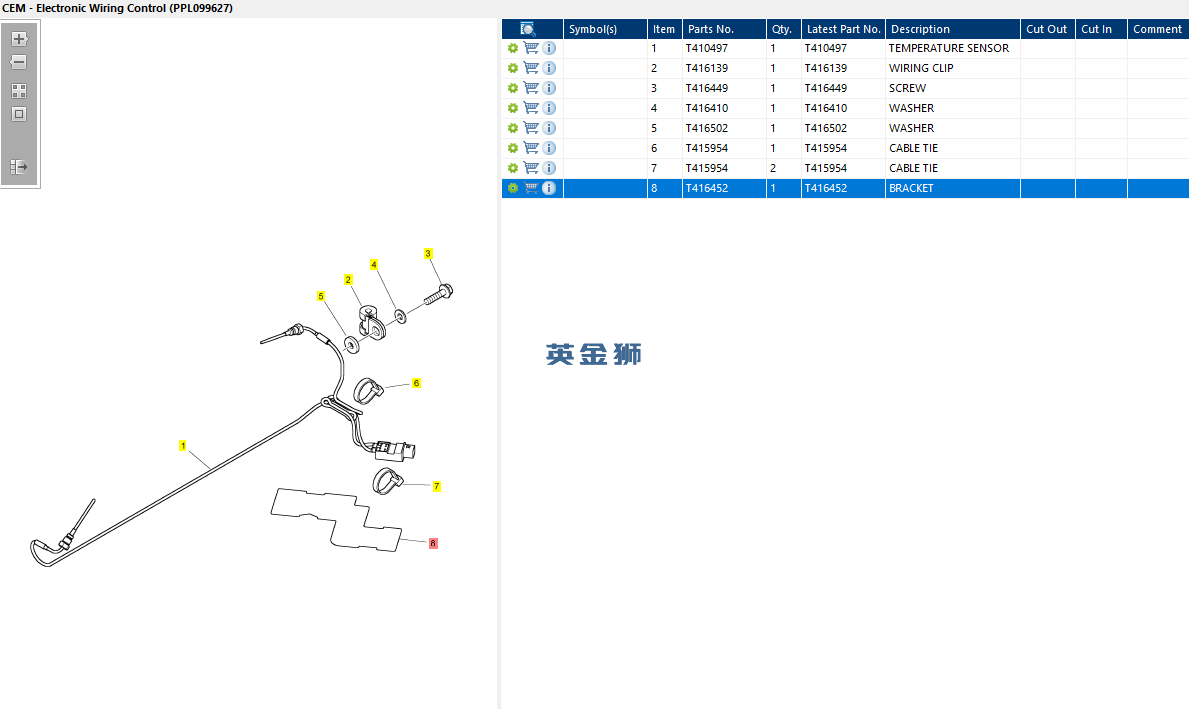This screenshot has width=1189, height=709.
Task: Sort by Parts No. column header
Action: click(724, 29)
